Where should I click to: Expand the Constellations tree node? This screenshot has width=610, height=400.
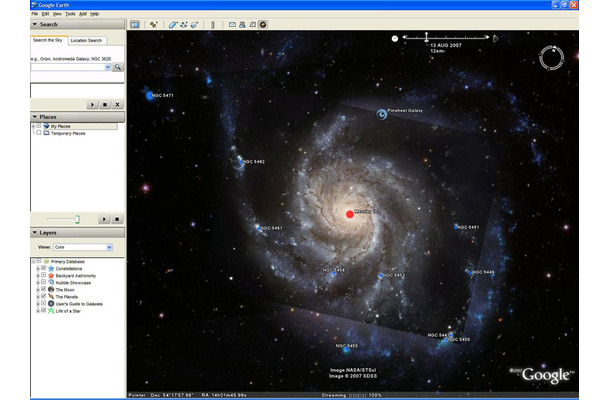(x=38, y=268)
